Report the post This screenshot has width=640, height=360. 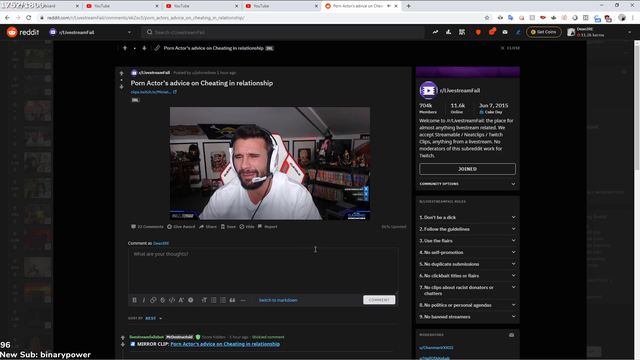(267, 227)
